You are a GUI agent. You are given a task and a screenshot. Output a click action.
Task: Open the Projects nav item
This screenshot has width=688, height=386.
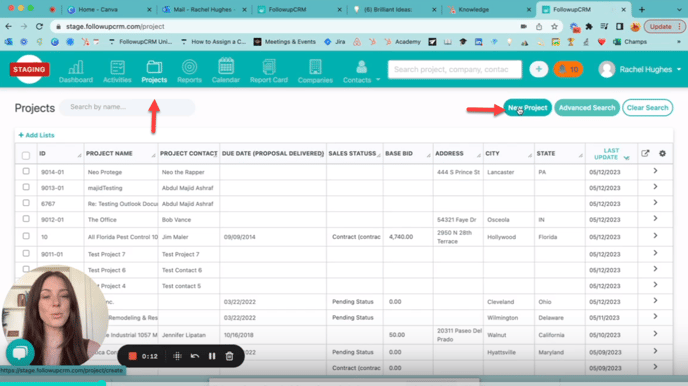click(154, 71)
